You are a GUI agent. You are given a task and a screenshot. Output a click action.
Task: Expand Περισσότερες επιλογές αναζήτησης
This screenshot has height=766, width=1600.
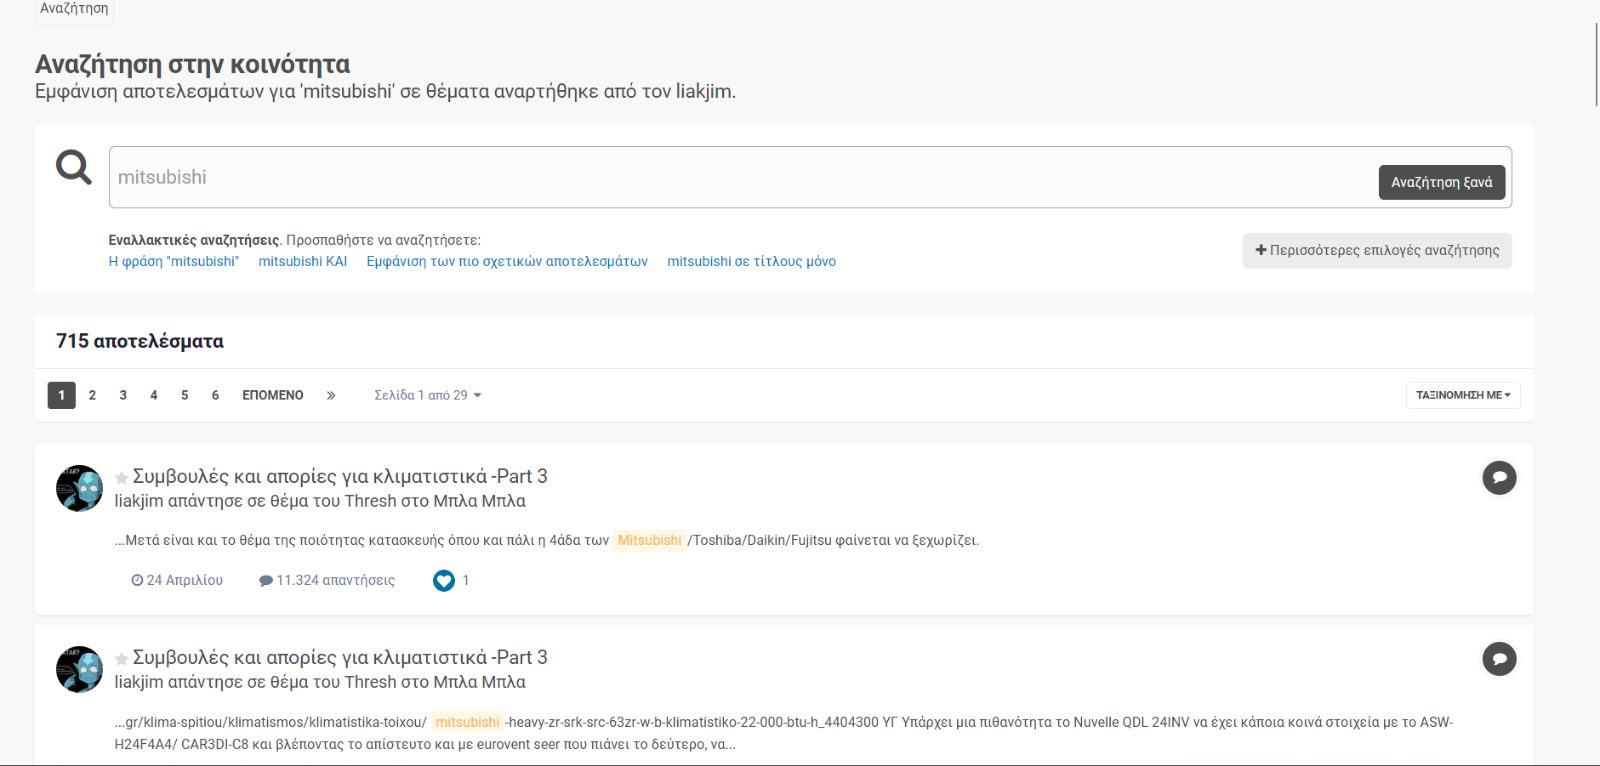(1377, 250)
